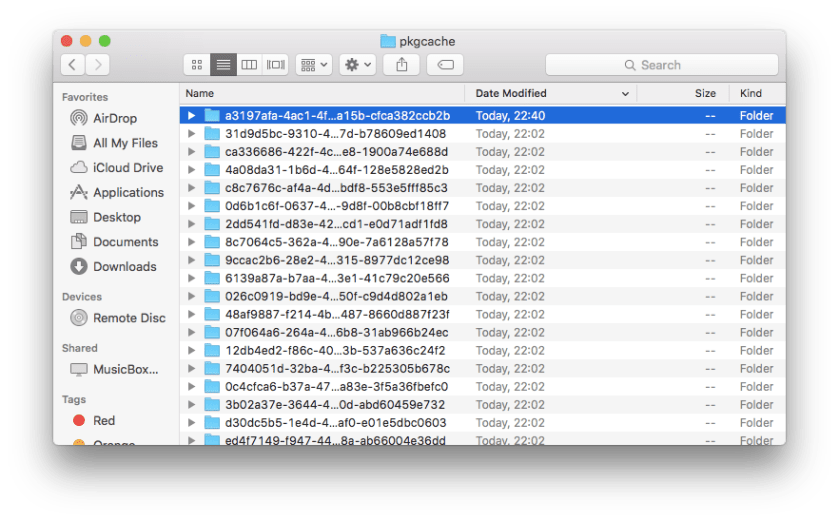
Task: Select folder 6139a87a-b7aa-4...3e1-41c79c20e566
Action: 483,278
